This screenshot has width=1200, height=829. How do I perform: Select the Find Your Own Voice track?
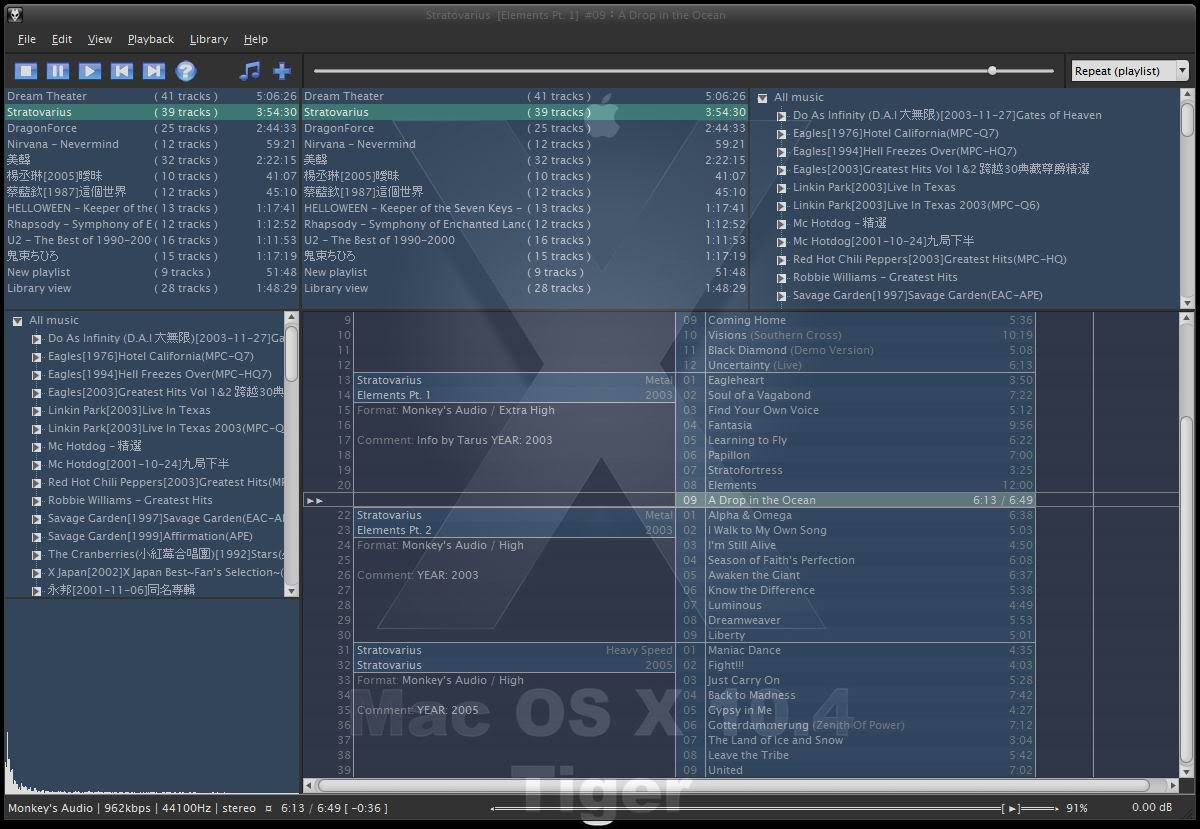(x=857, y=410)
